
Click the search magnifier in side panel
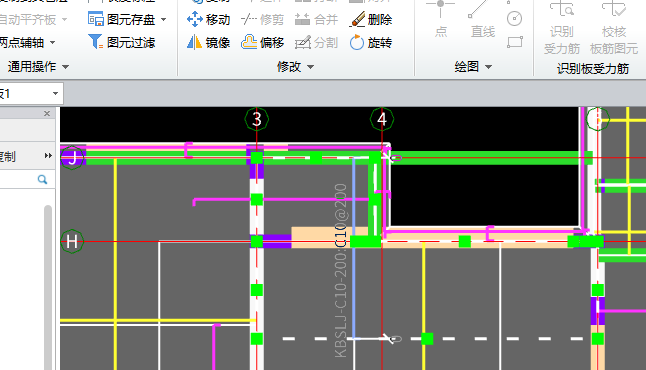click(42, 179)
